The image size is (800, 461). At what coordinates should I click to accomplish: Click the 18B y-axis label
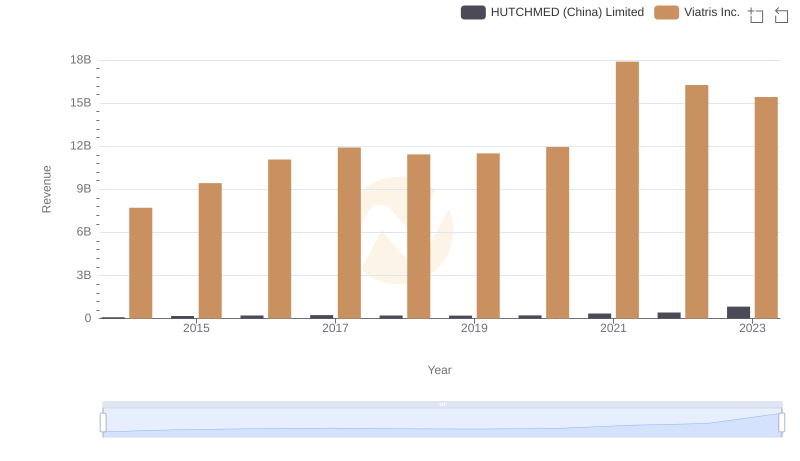(x=81, y=60)
